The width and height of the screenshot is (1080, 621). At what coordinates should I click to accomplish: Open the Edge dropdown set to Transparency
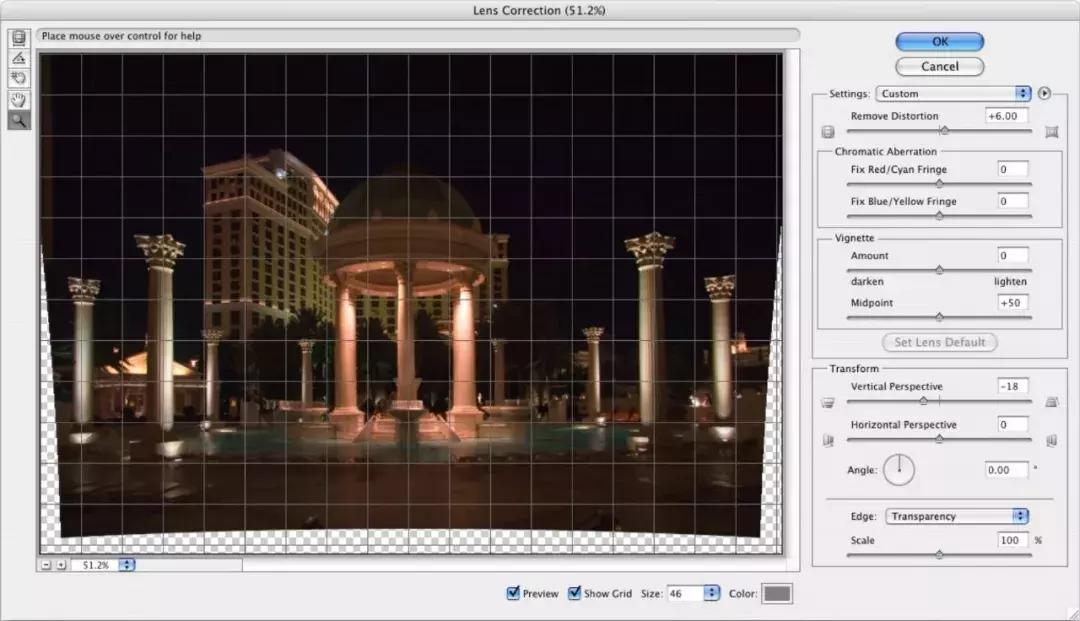[957, 516]
